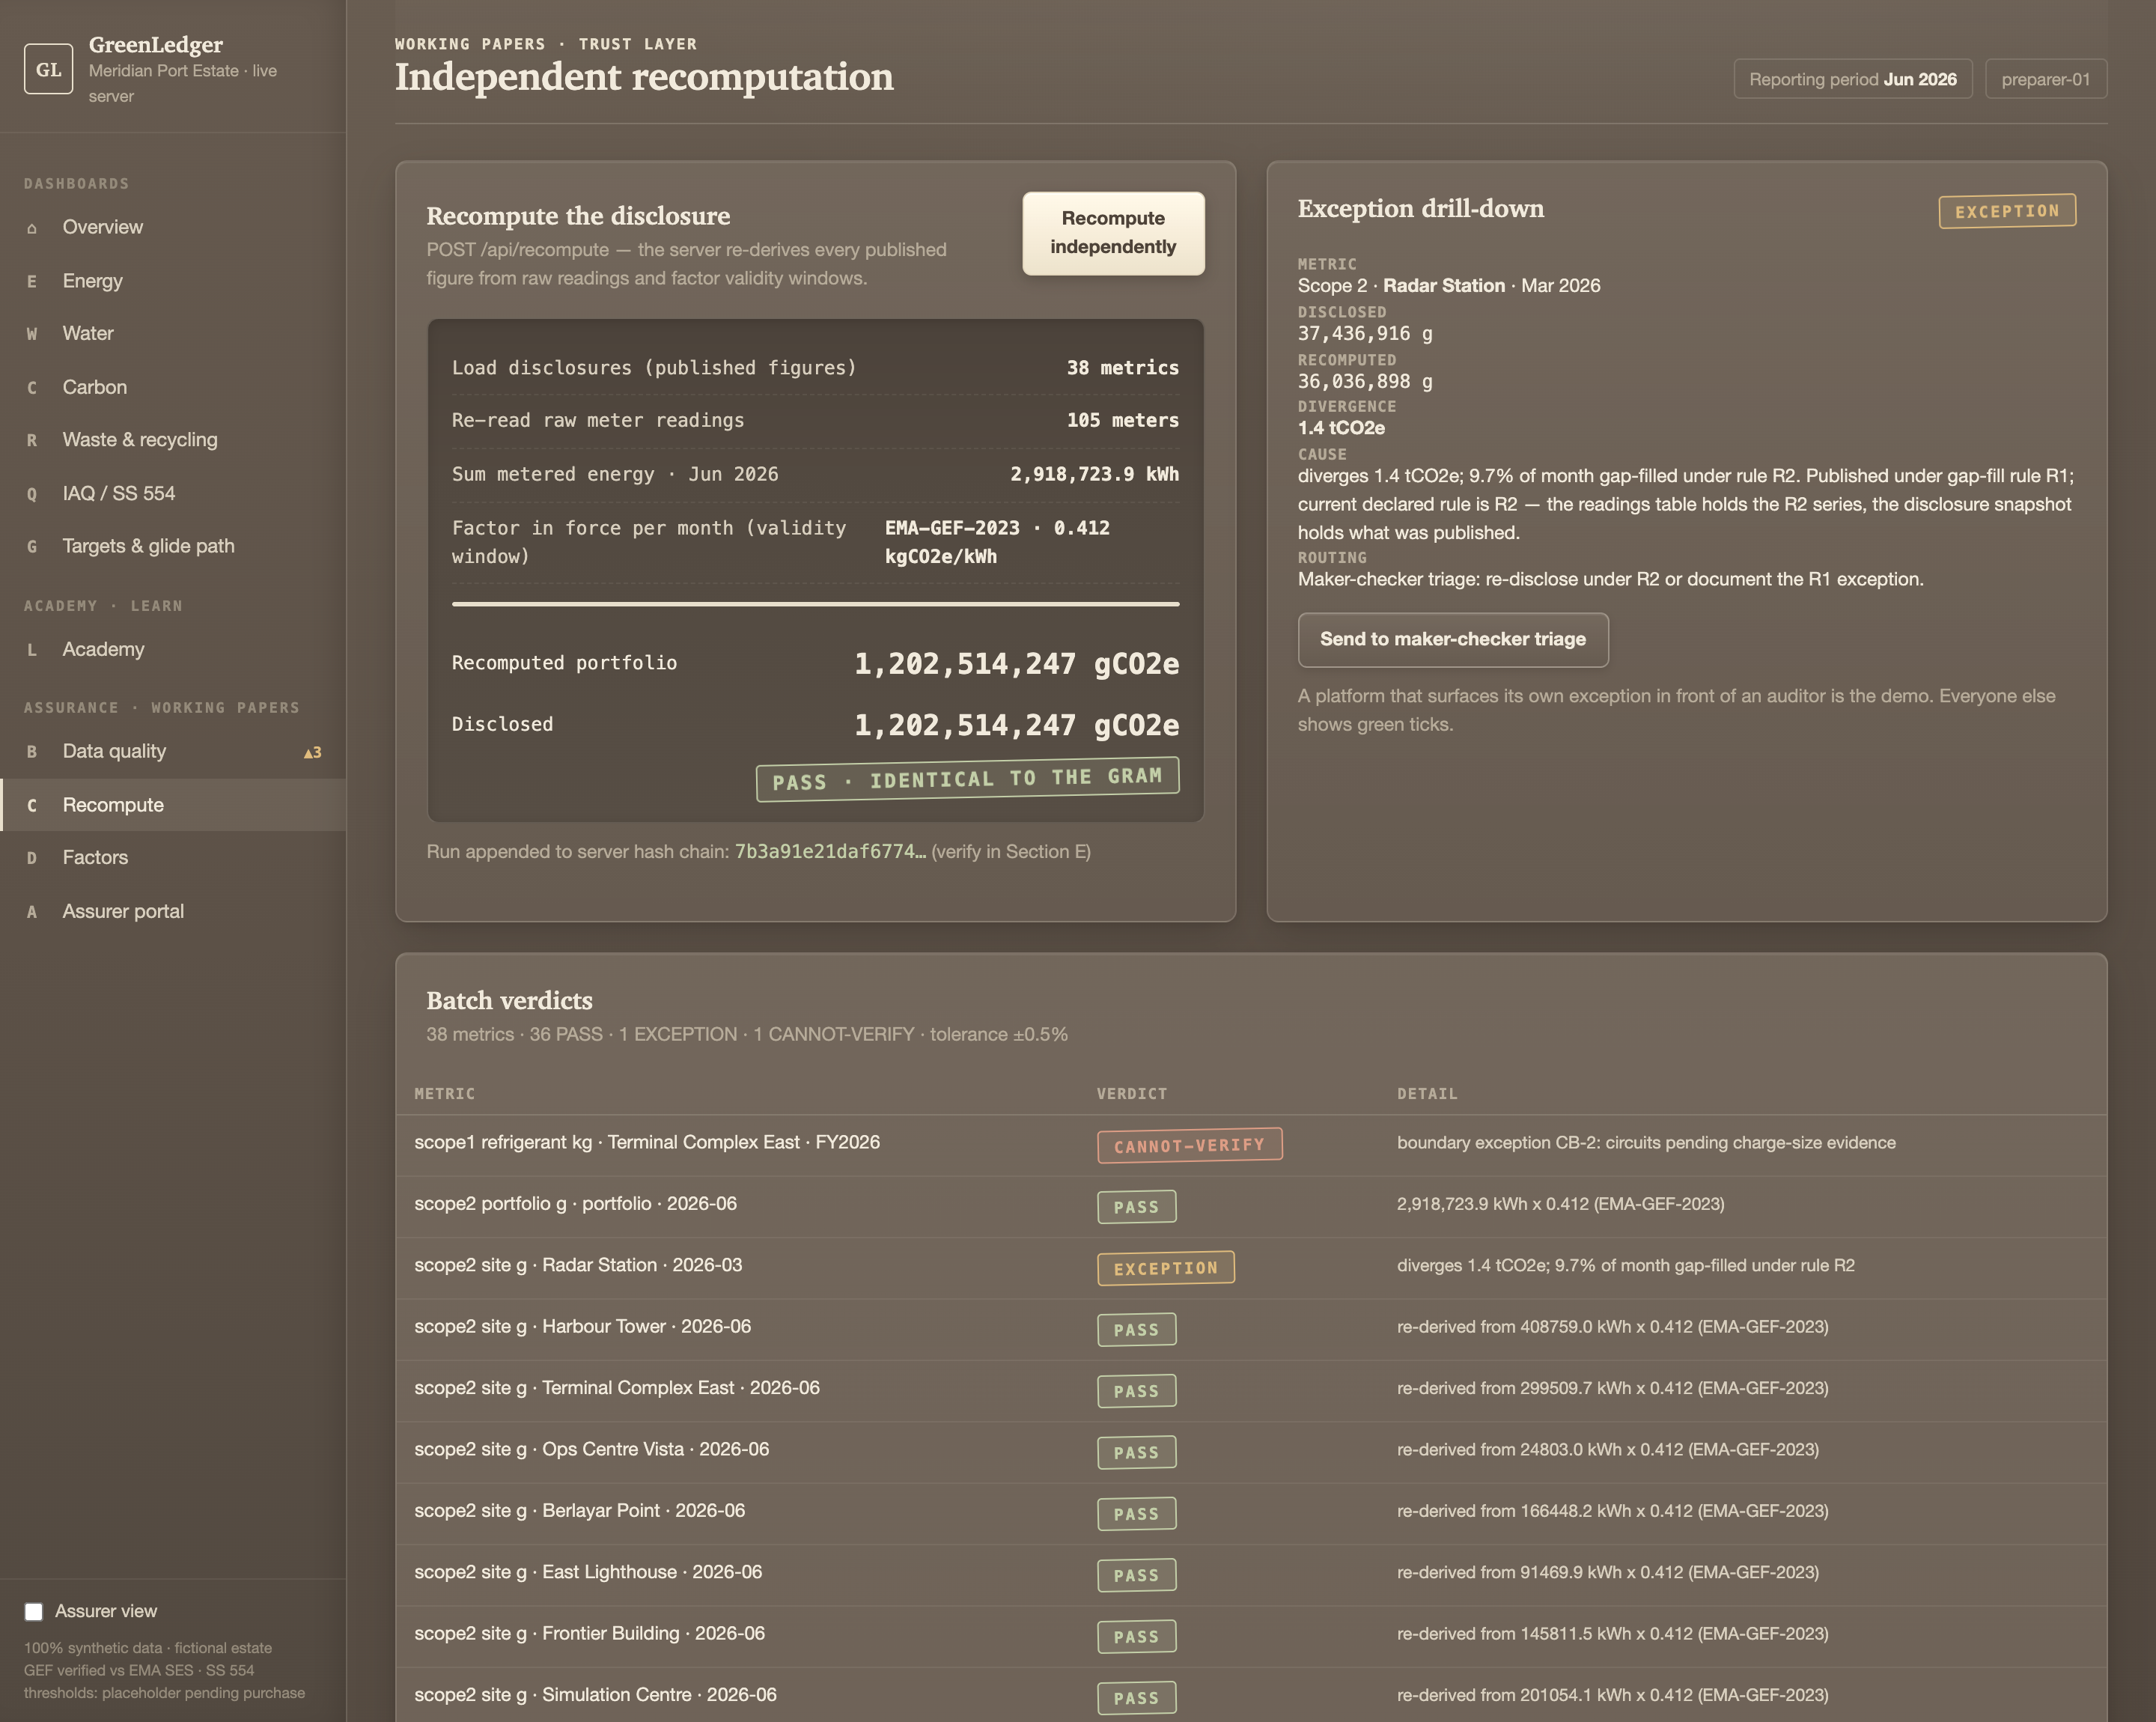Send to maker-checker triage
Screen dimensions: 2156x1722
(1452, 639)
